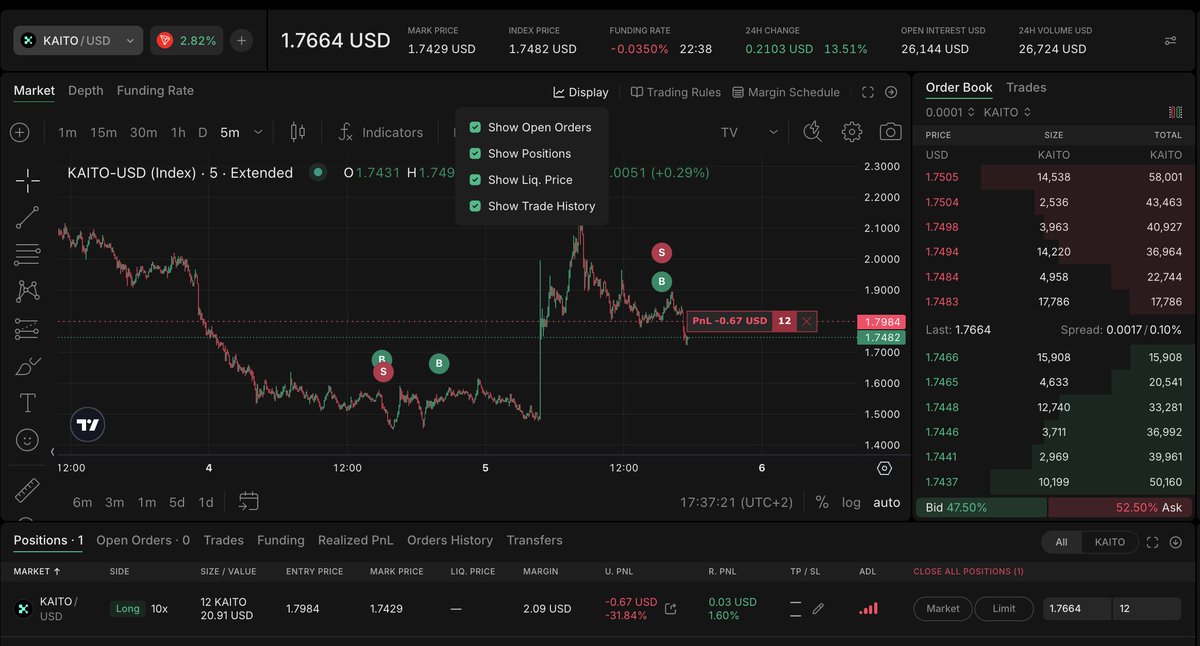
Task: Select the crosshair cursor tool
Action: coord(28,180)
